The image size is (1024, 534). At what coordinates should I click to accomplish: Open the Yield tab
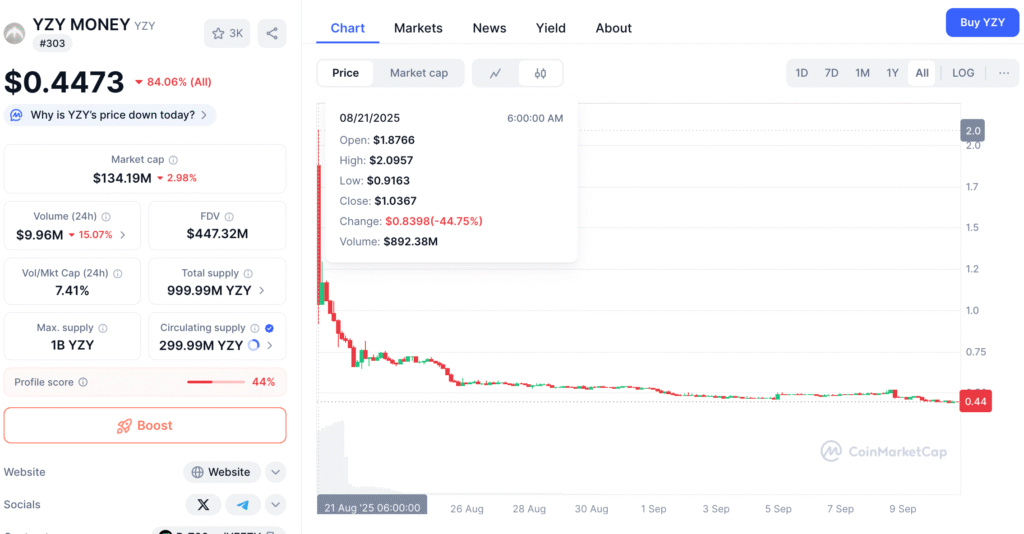pyautogui.click(x=550, y=28)
